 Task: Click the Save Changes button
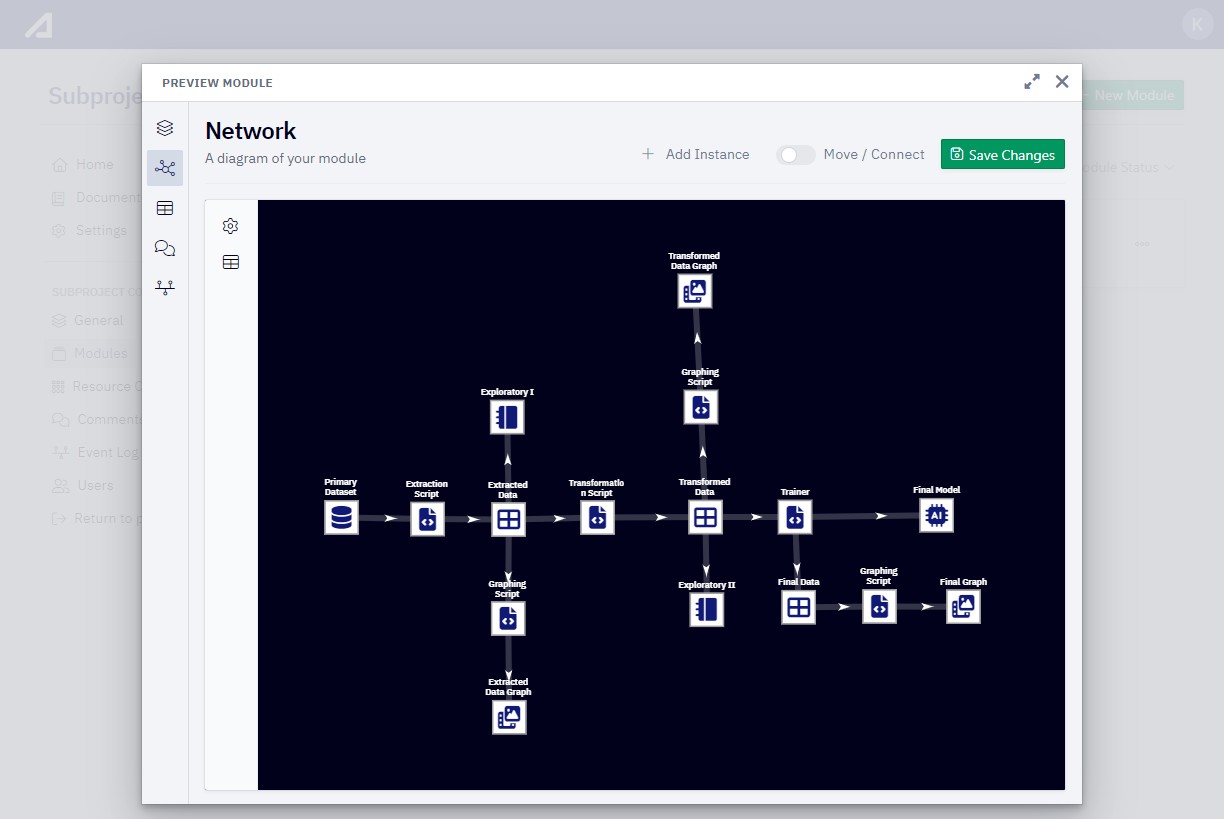click(x=1002, y=155)
